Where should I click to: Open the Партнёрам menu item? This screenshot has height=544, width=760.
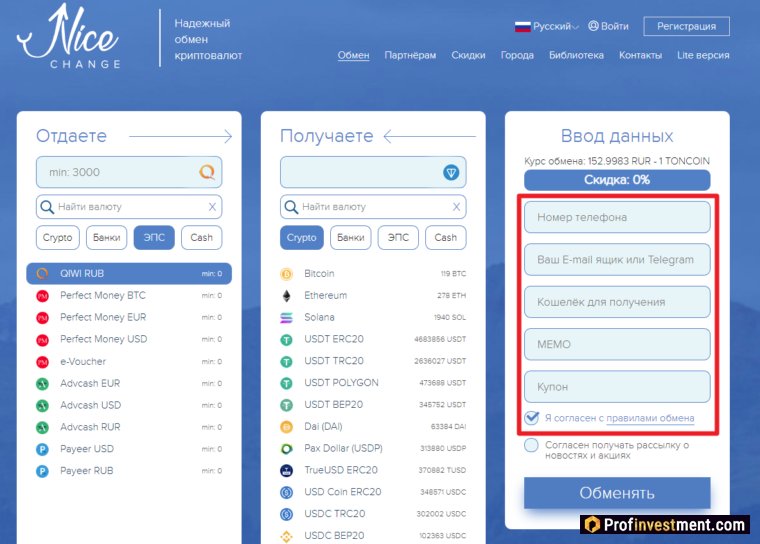tap(410, 55)
